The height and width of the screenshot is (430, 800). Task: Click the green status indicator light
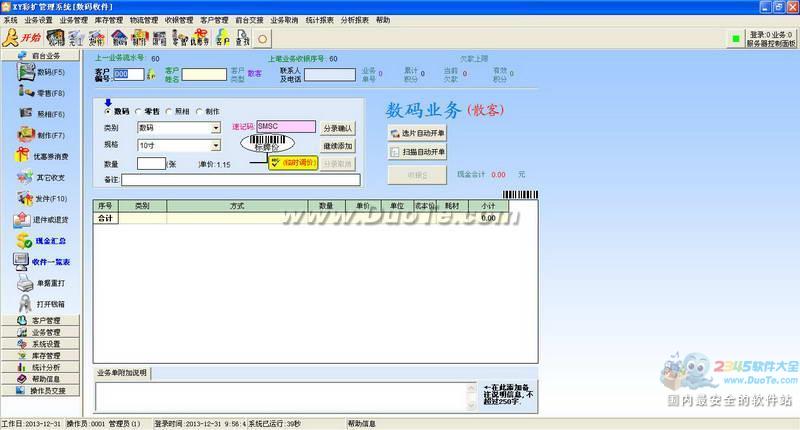click(x=735, y=39)
